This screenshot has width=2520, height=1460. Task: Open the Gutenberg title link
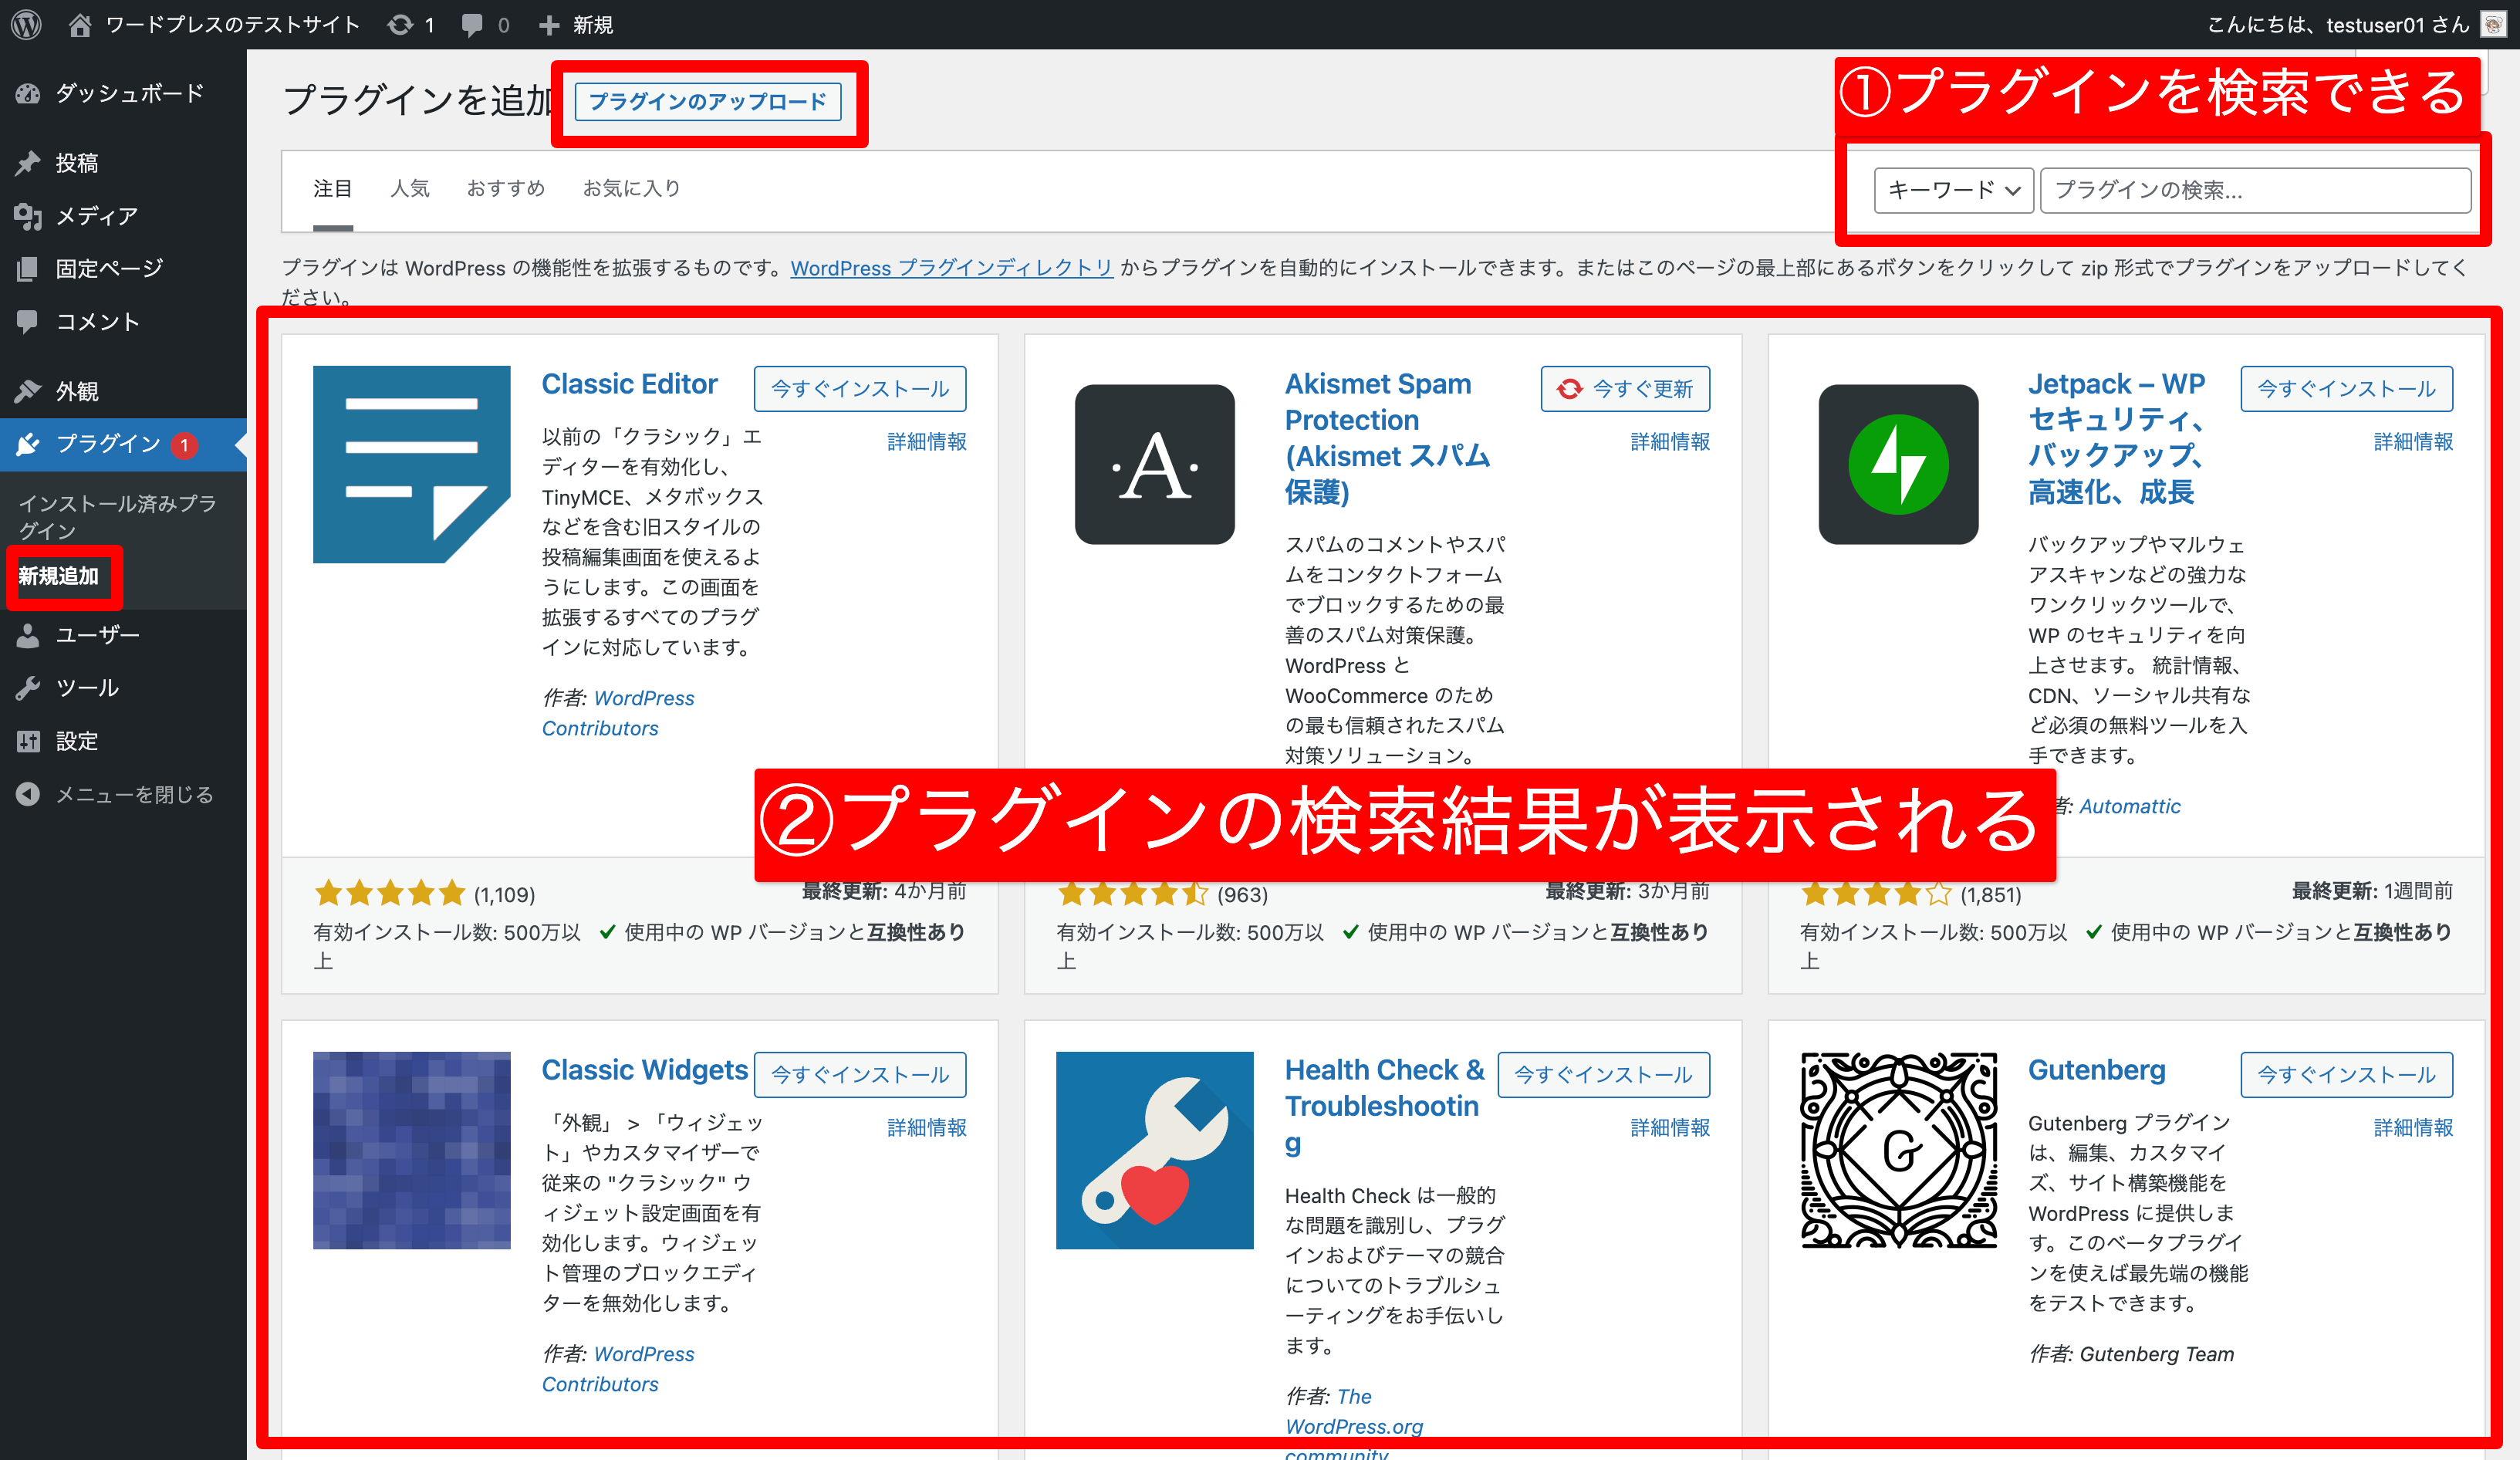tap(2096, 1070)
